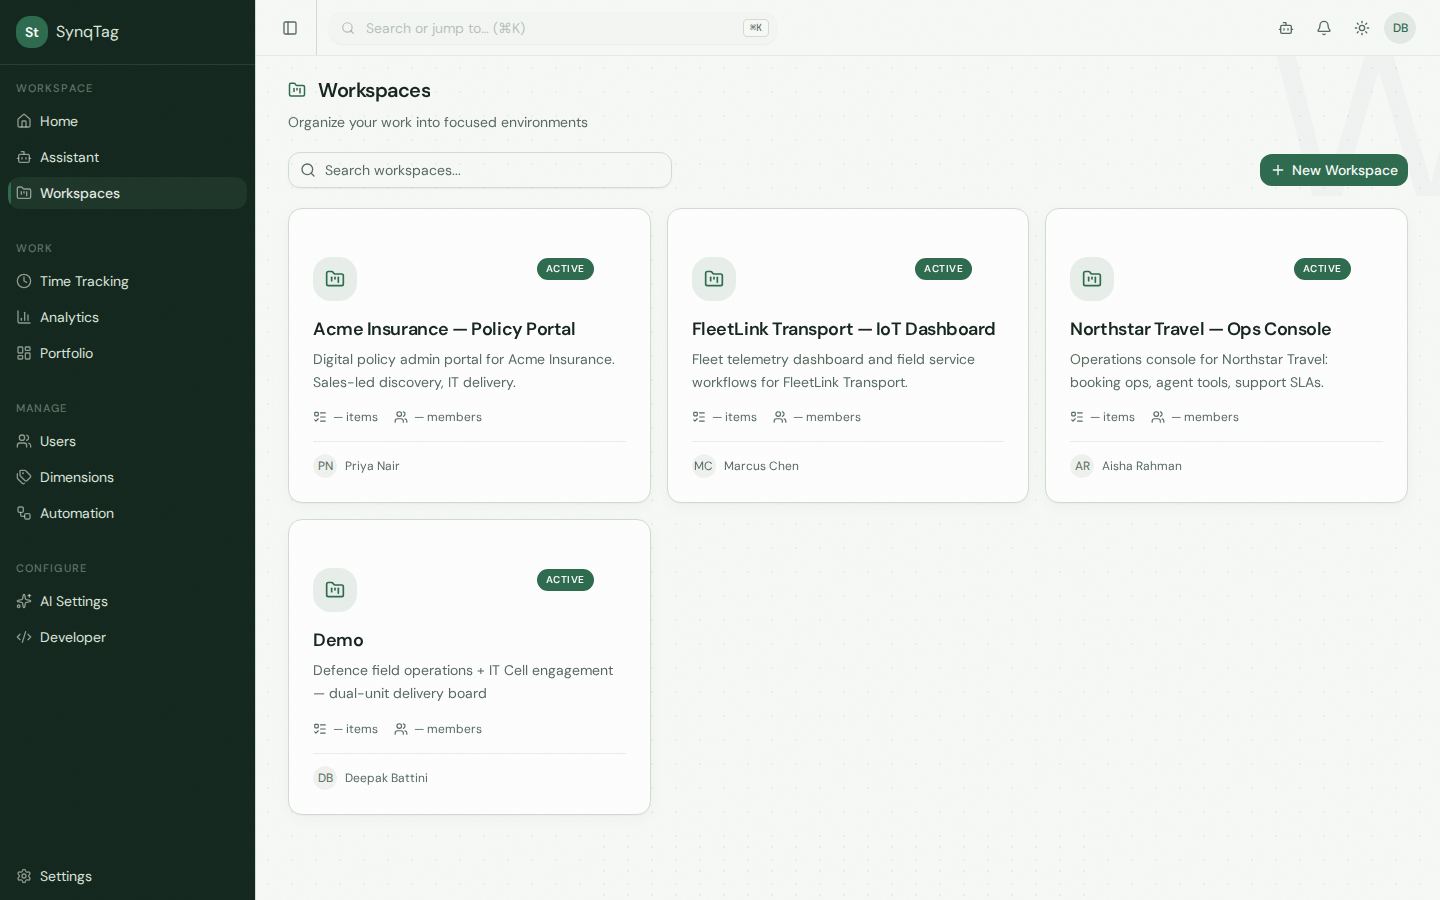
Task: Toggle light theme sun icon
Action: point(1362,28)
